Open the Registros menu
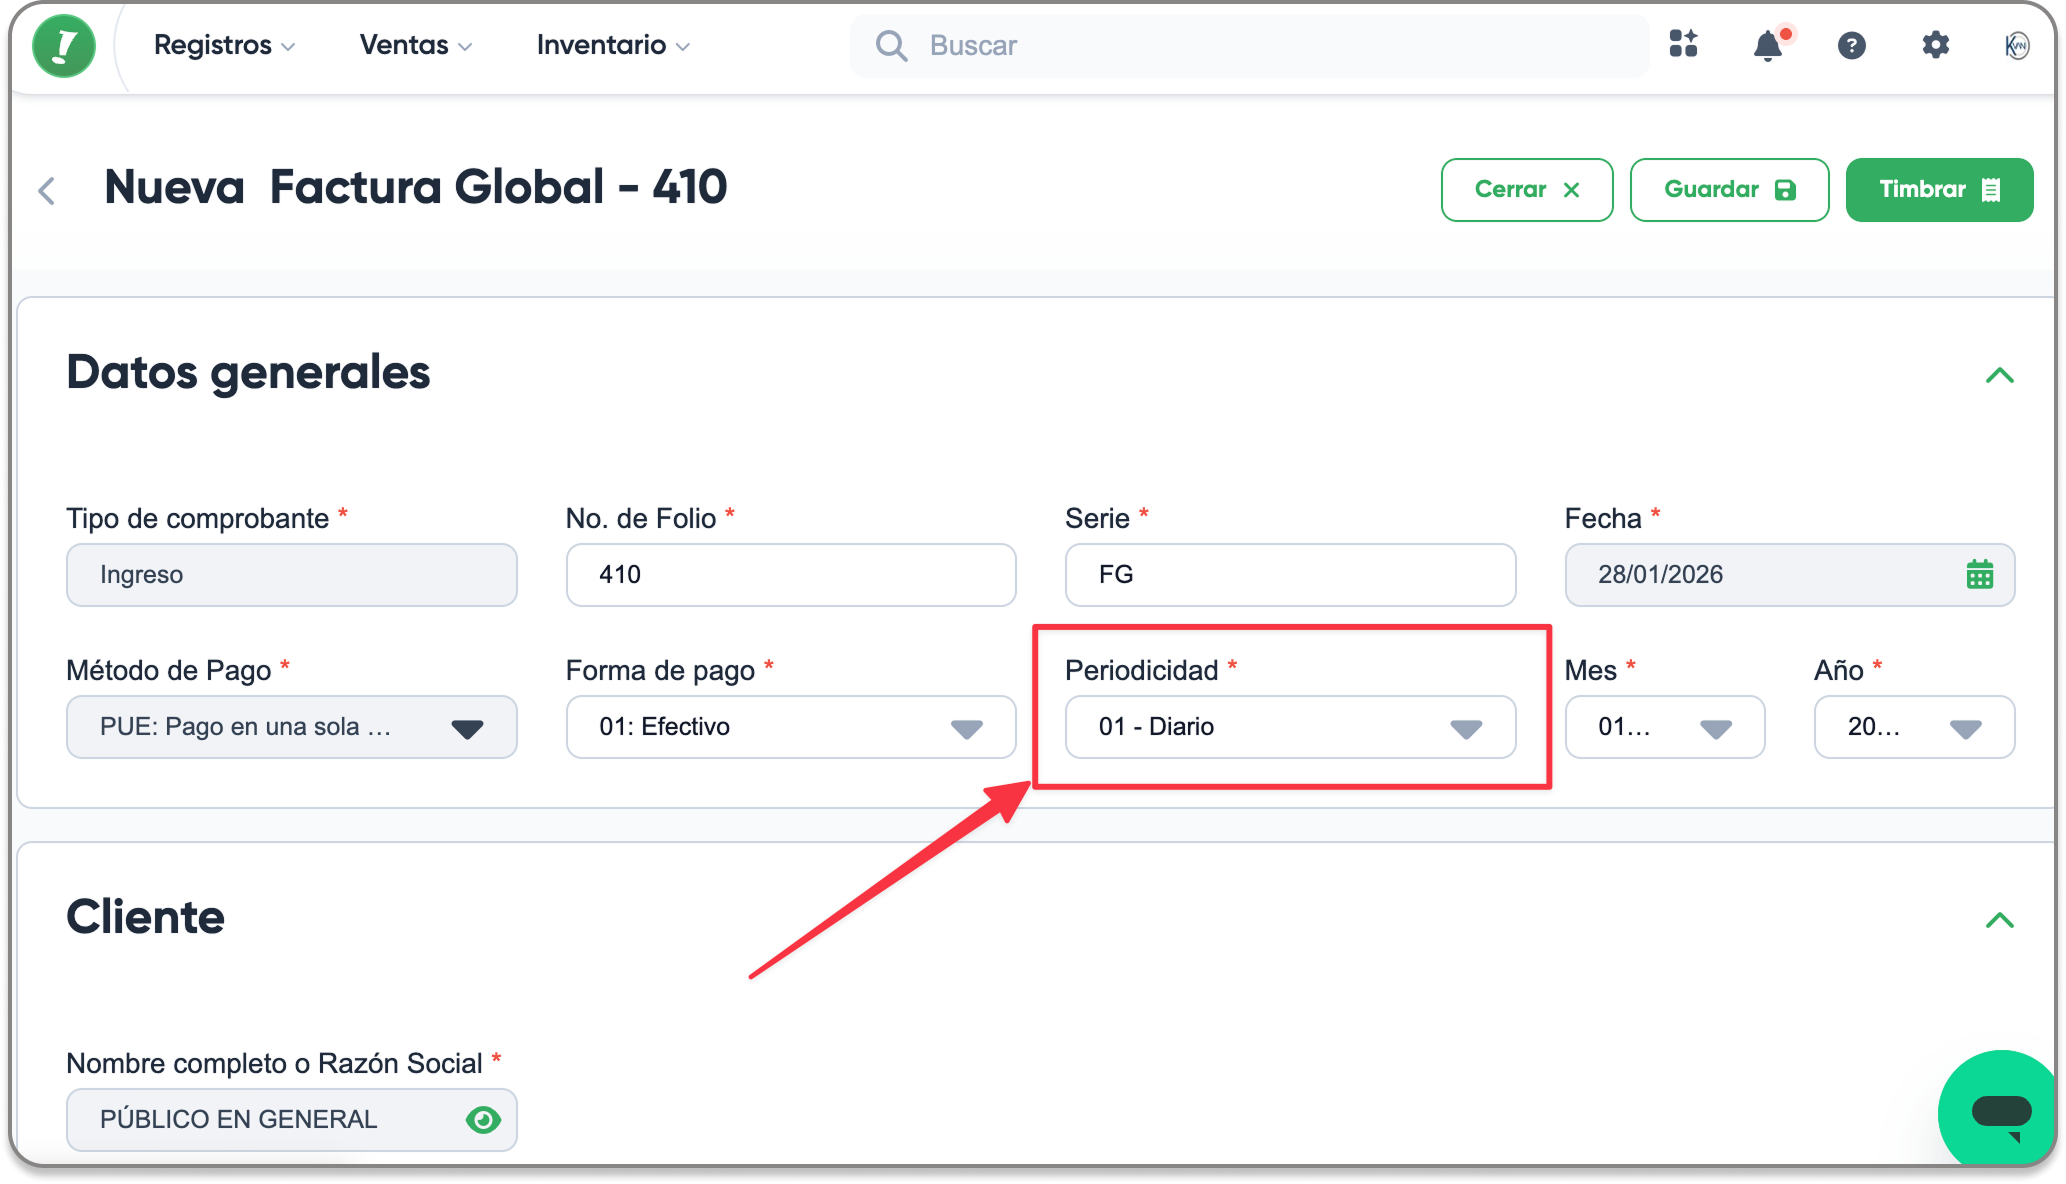The height and width of the screenshot is (1184, 2066). coord(224,45)
